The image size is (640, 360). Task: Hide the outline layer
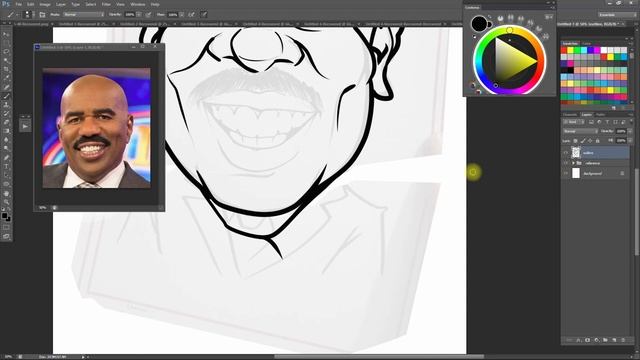coord(566,153)
